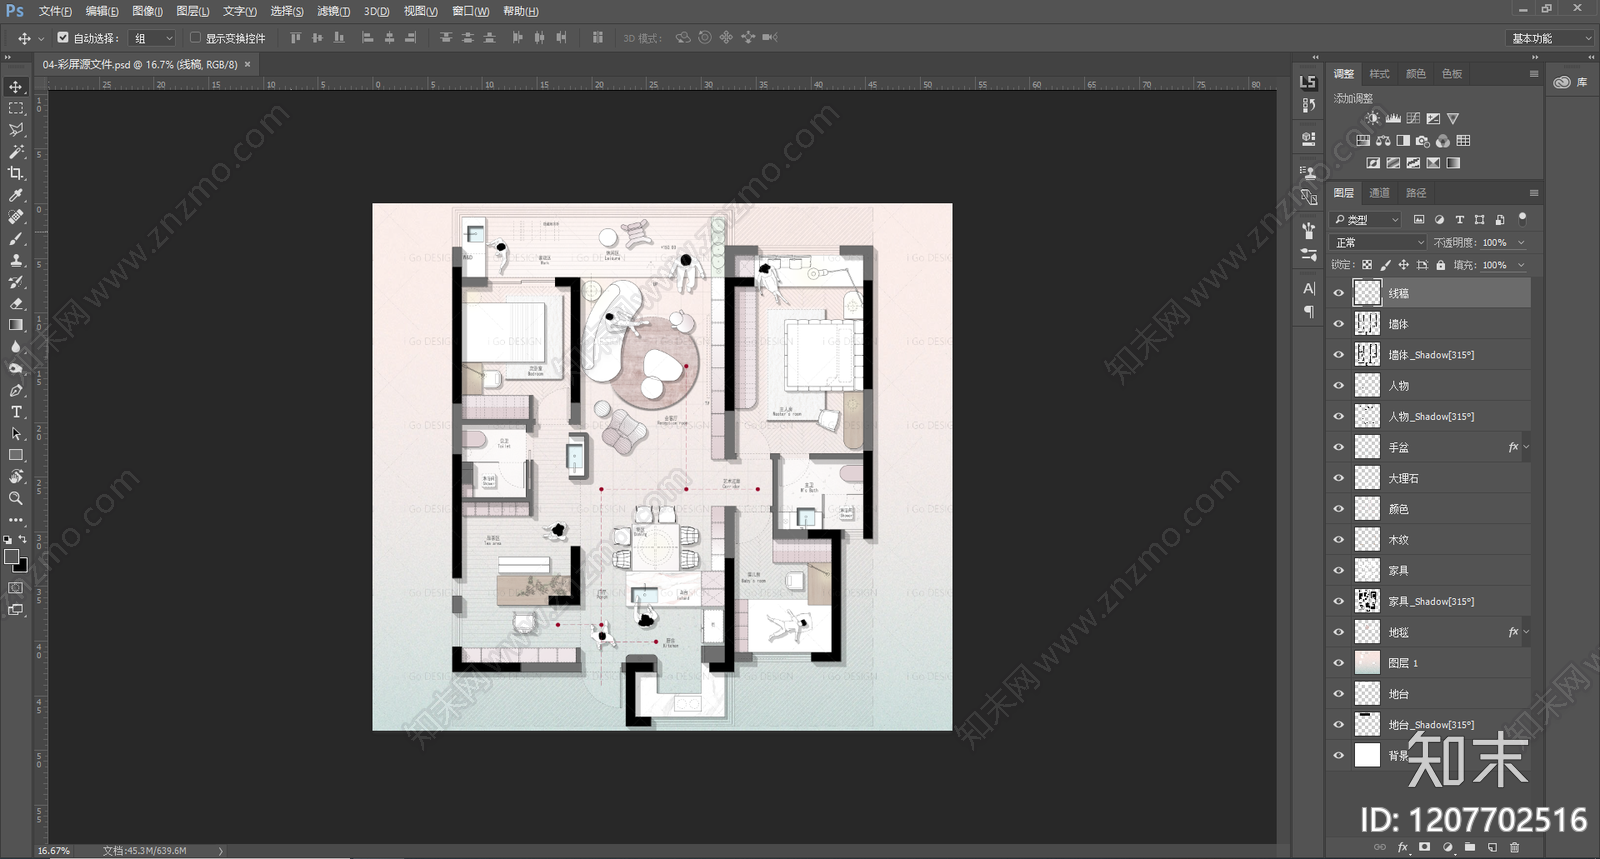Hide the 墙体 layer

[x=1339, y=324]
